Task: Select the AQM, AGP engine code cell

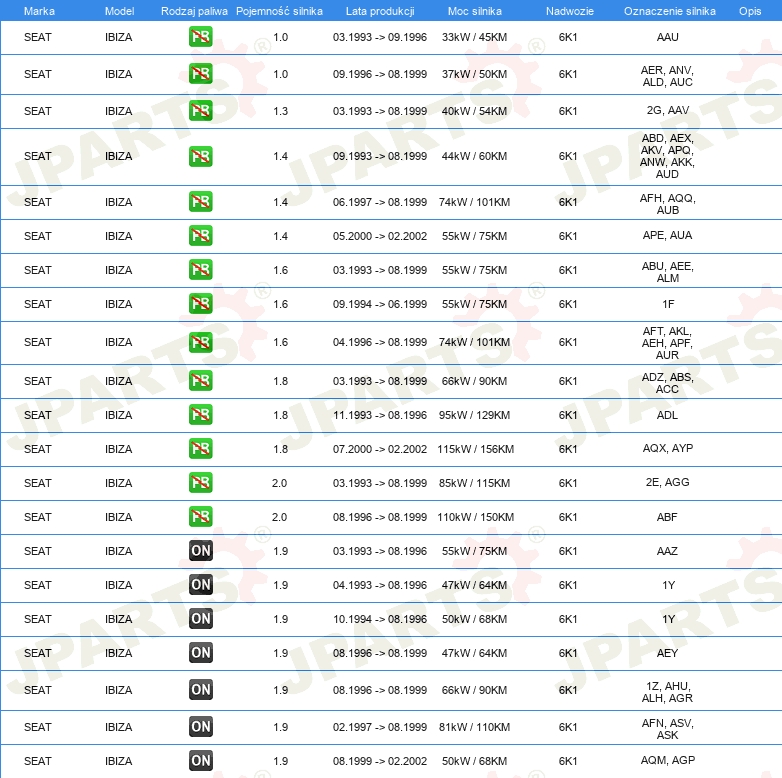Action: click(667, 760)
